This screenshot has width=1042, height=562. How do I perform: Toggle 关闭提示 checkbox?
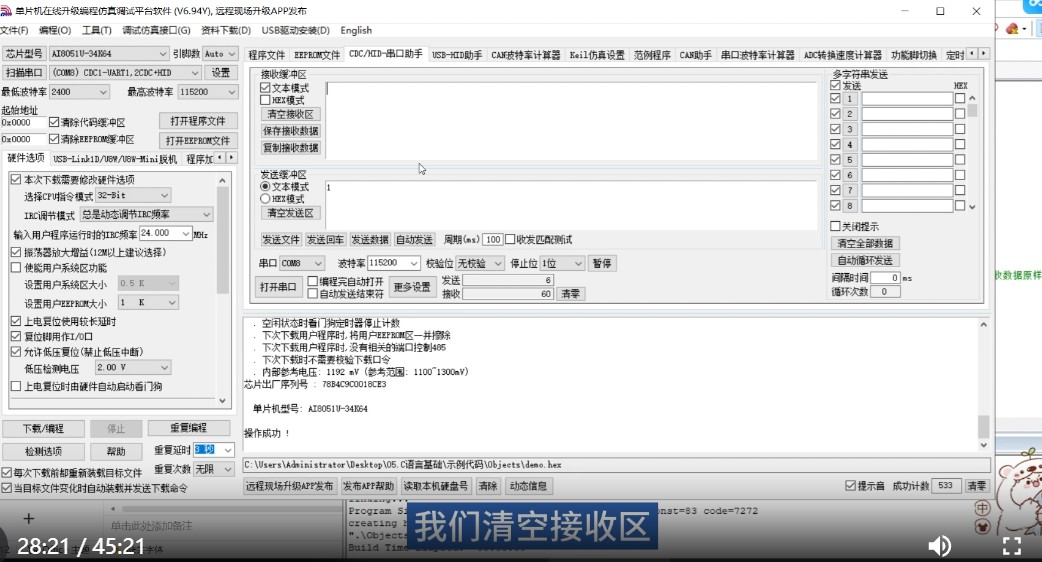[x=835, y=227]
